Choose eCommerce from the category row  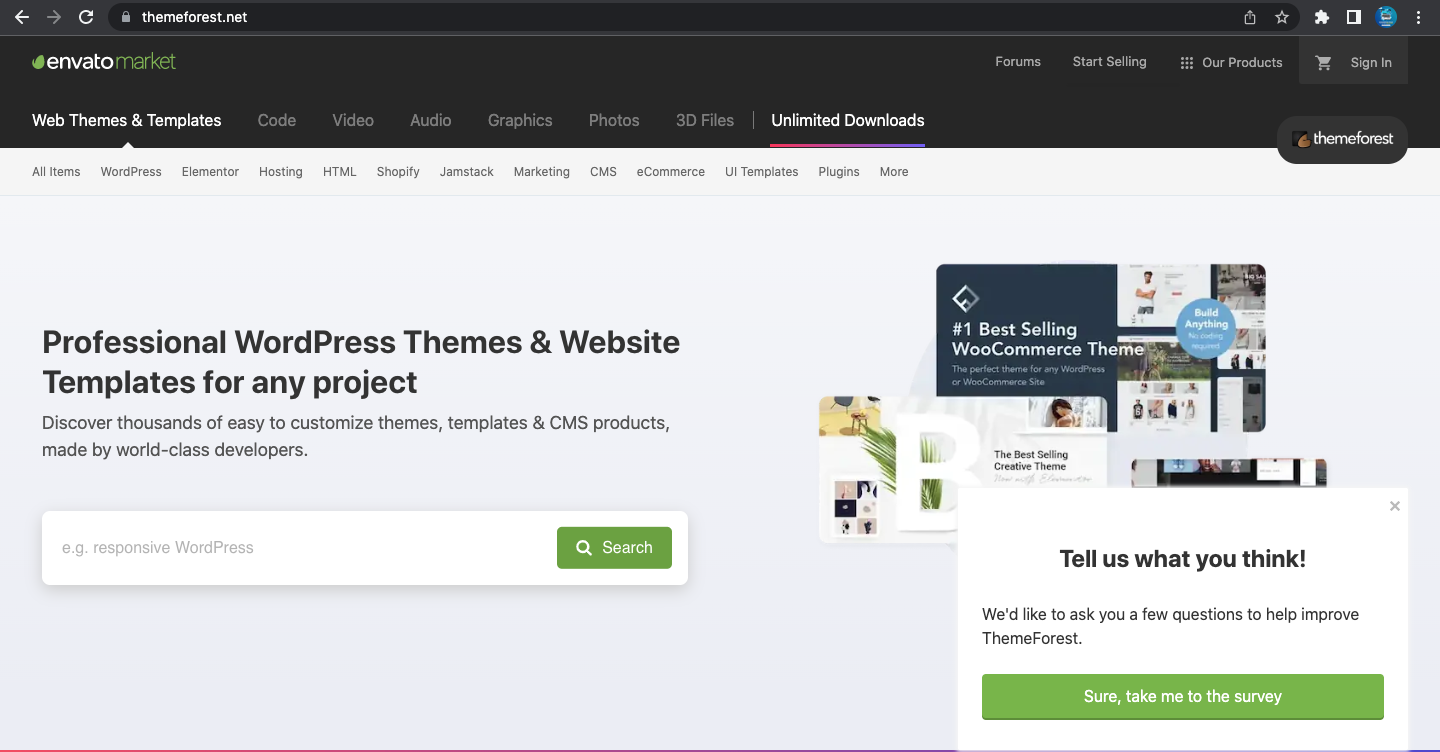point(670,171)
